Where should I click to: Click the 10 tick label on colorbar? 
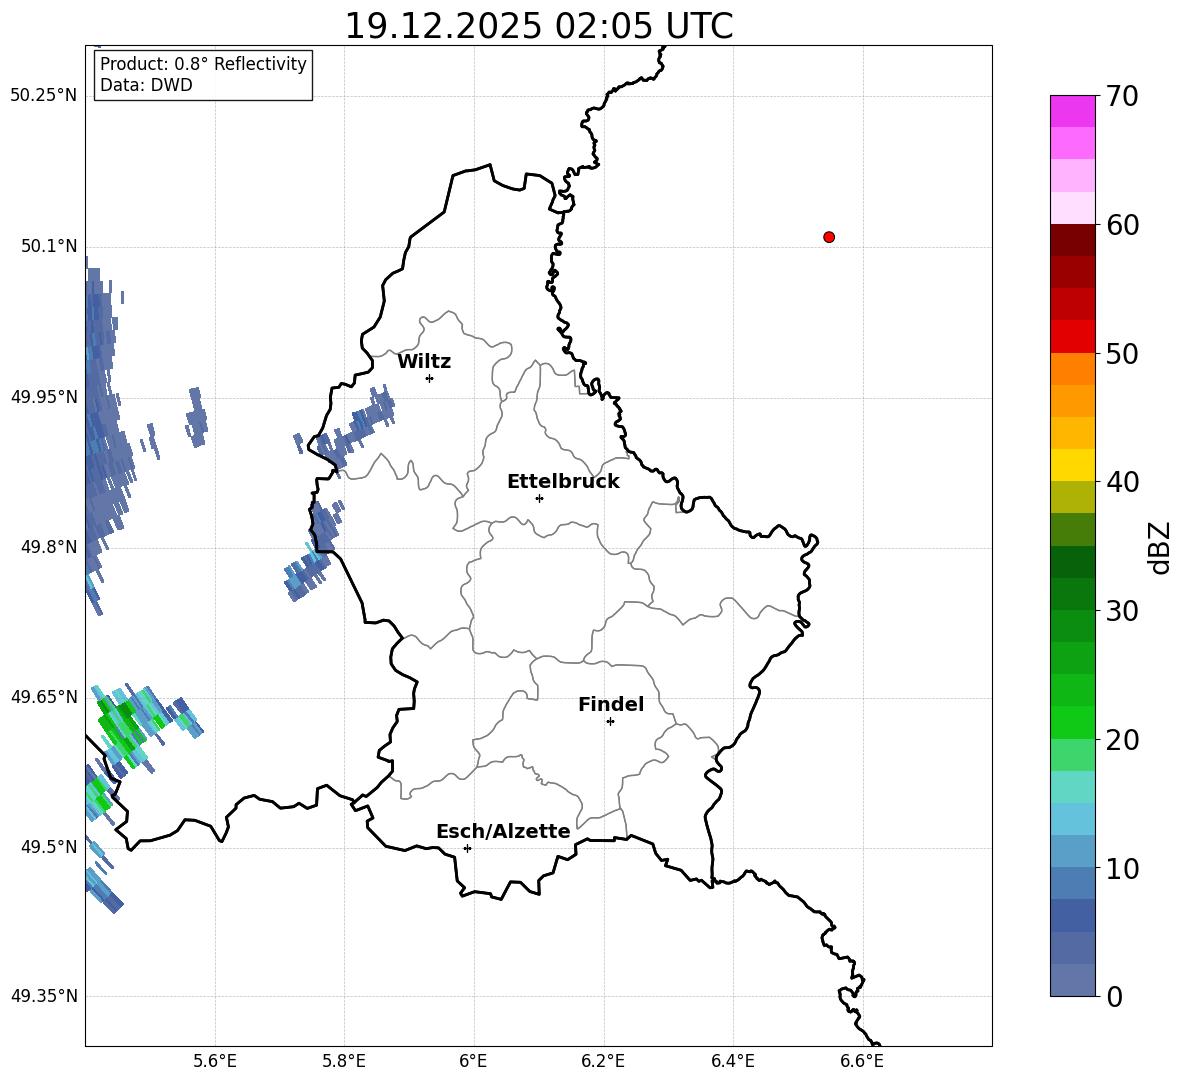point(1122,869)
